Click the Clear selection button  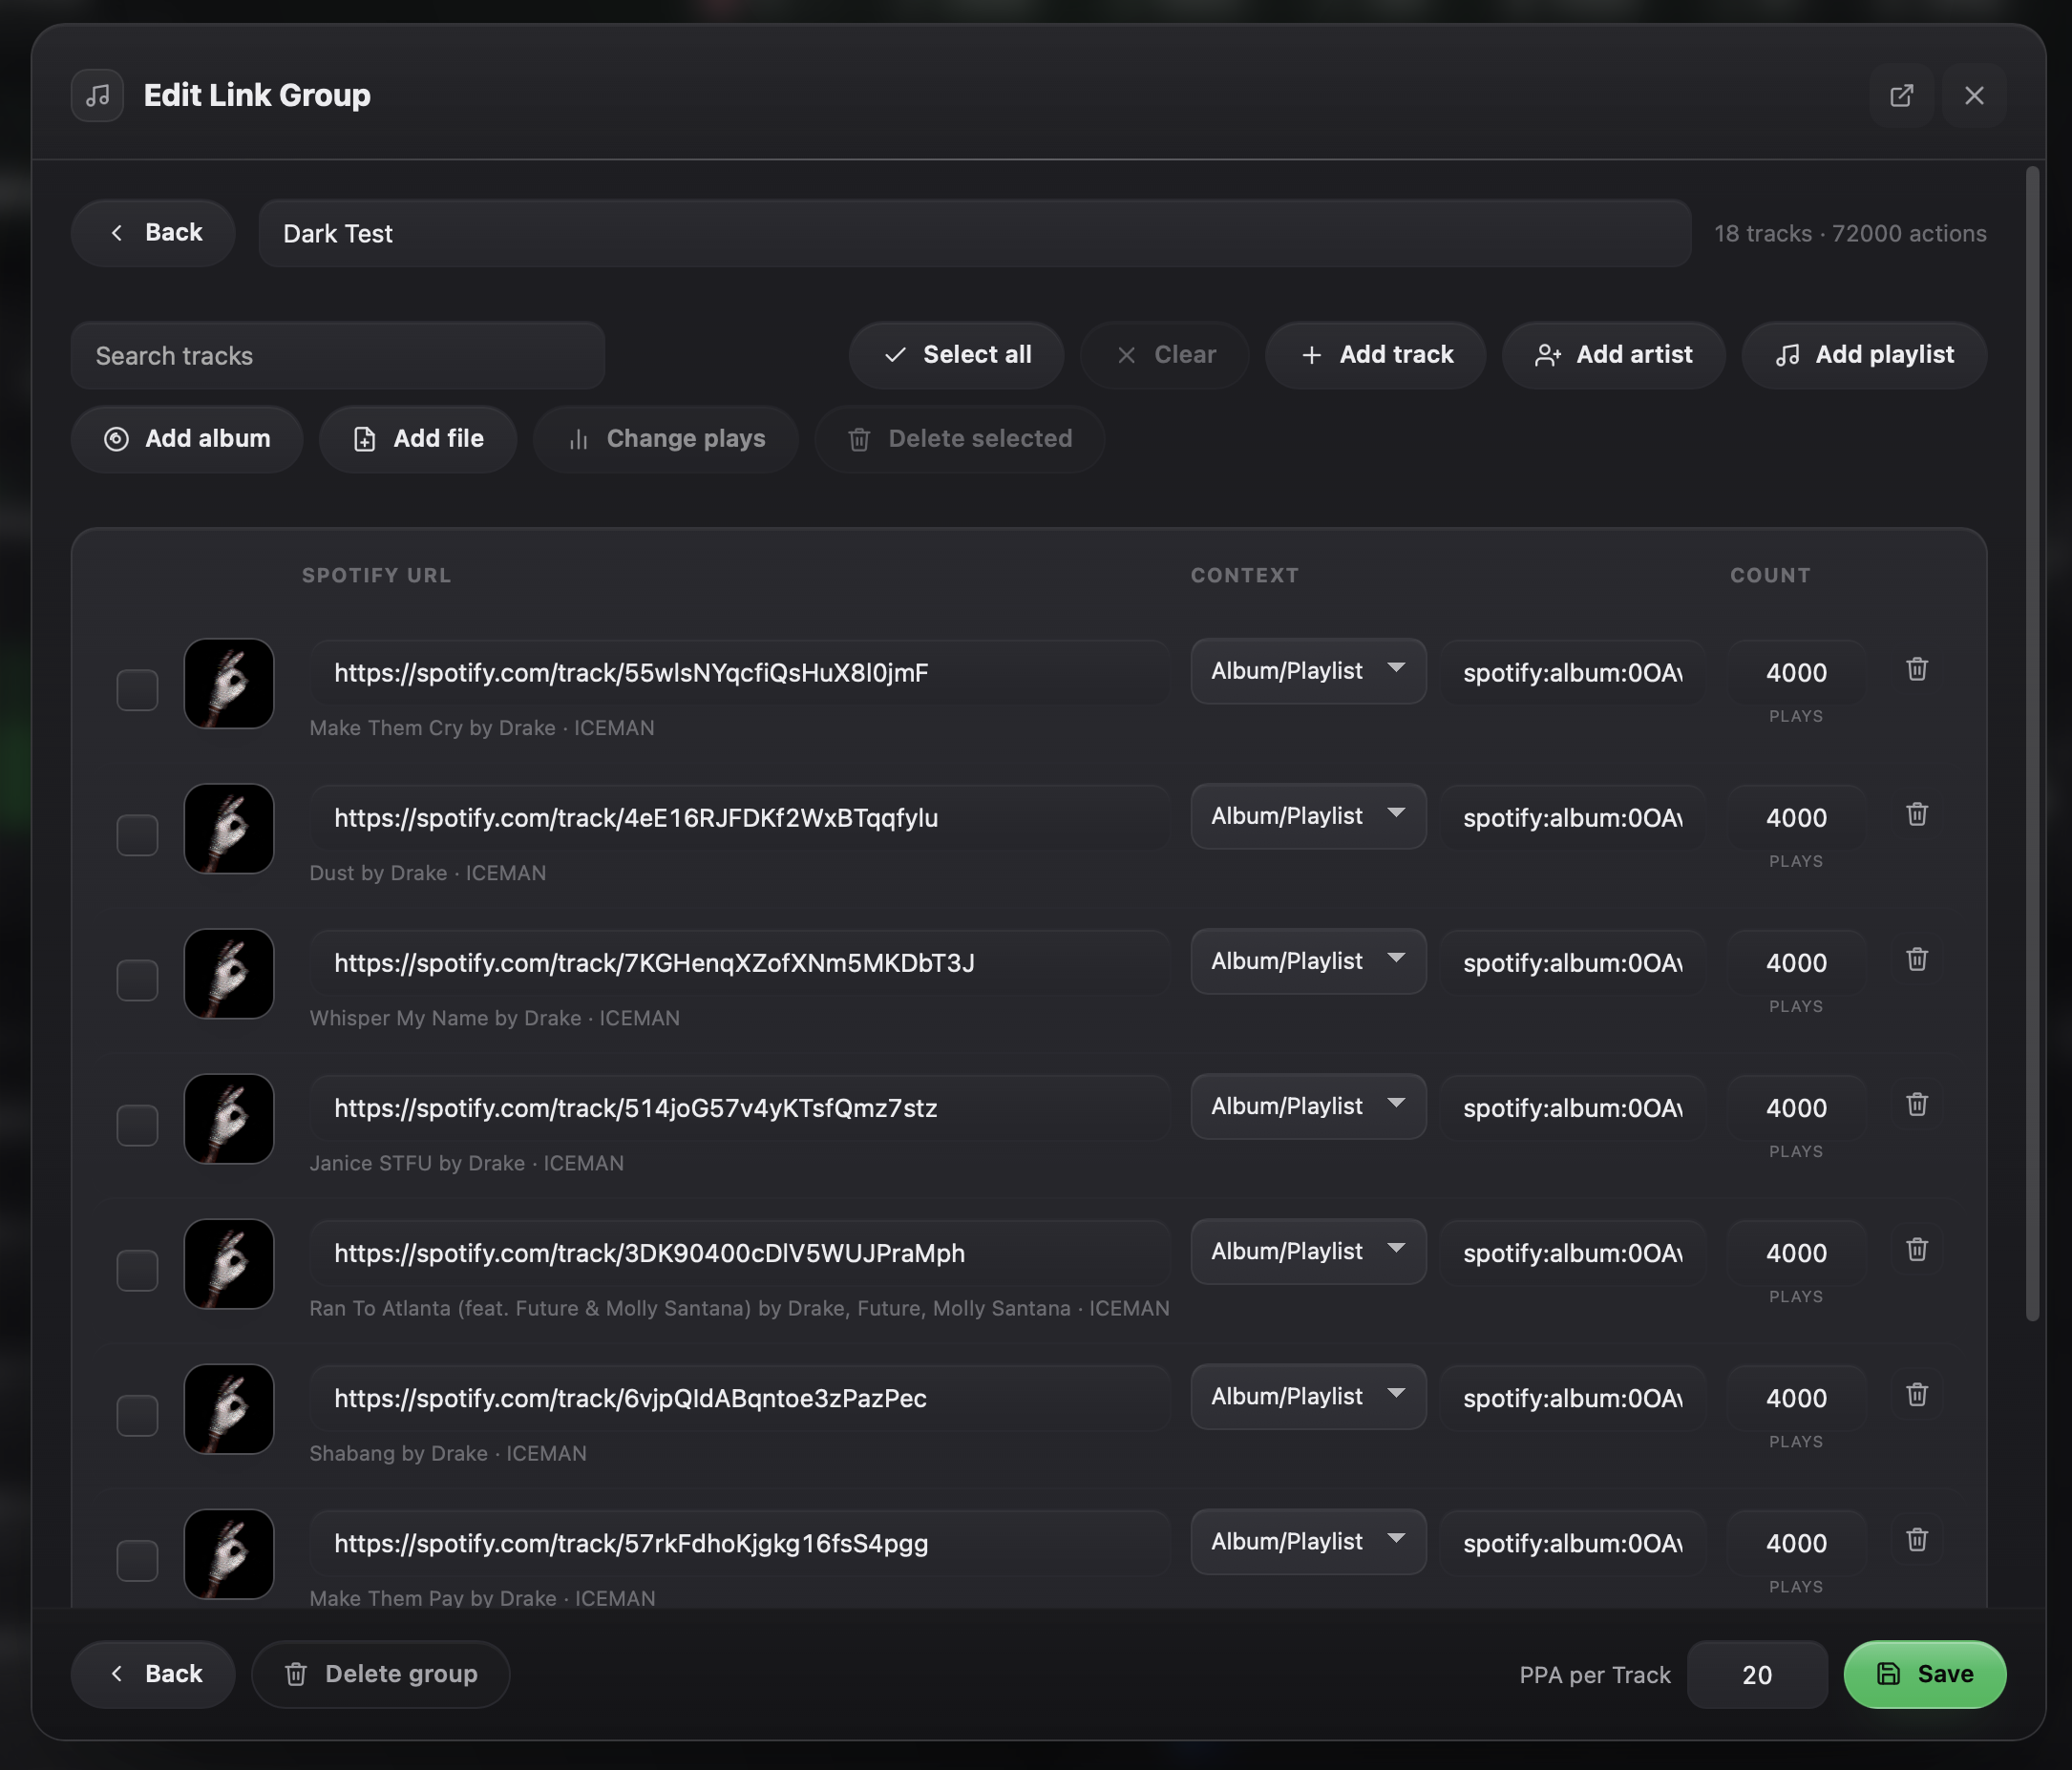coord(1164,355)
